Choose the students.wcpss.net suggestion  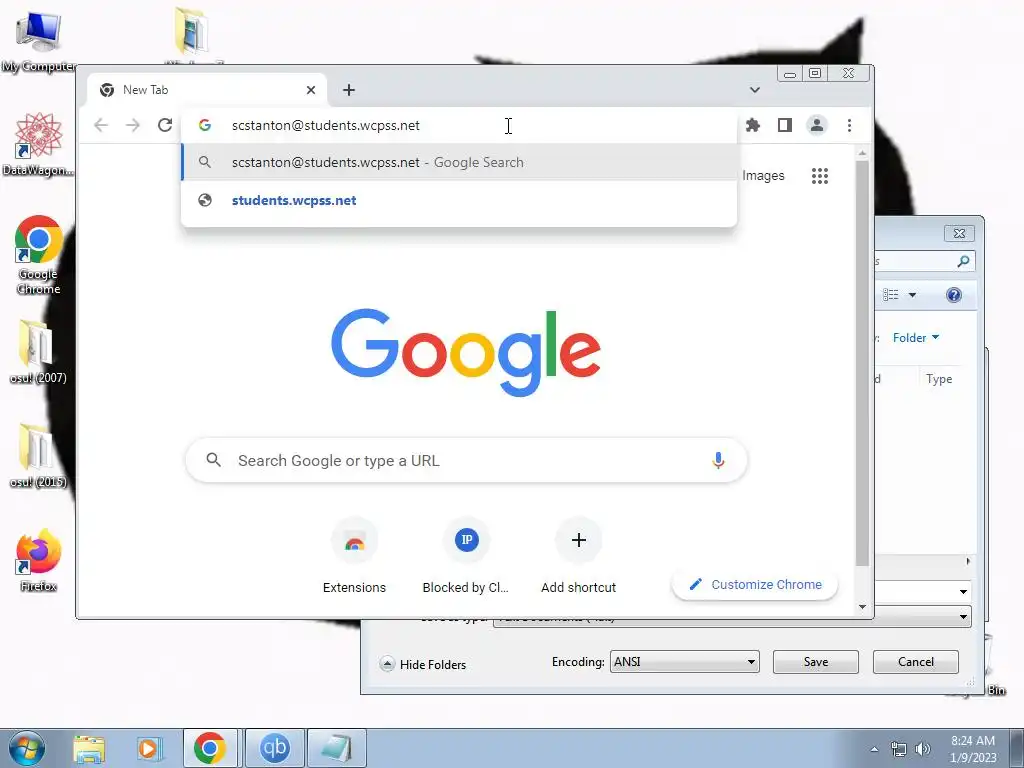coord(459,200)
